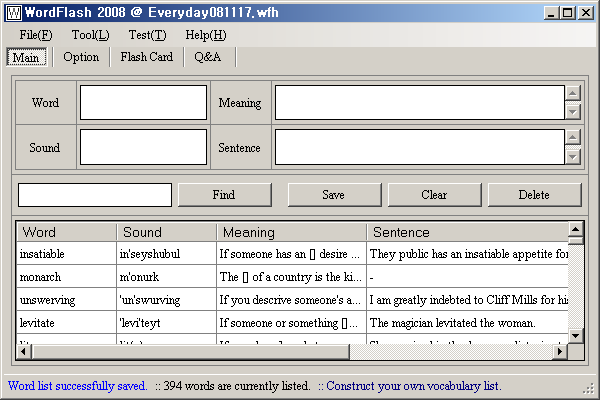This screenshot has height=400, width=600.
Task: Click the Save button
Action: (x=334, y=195)
